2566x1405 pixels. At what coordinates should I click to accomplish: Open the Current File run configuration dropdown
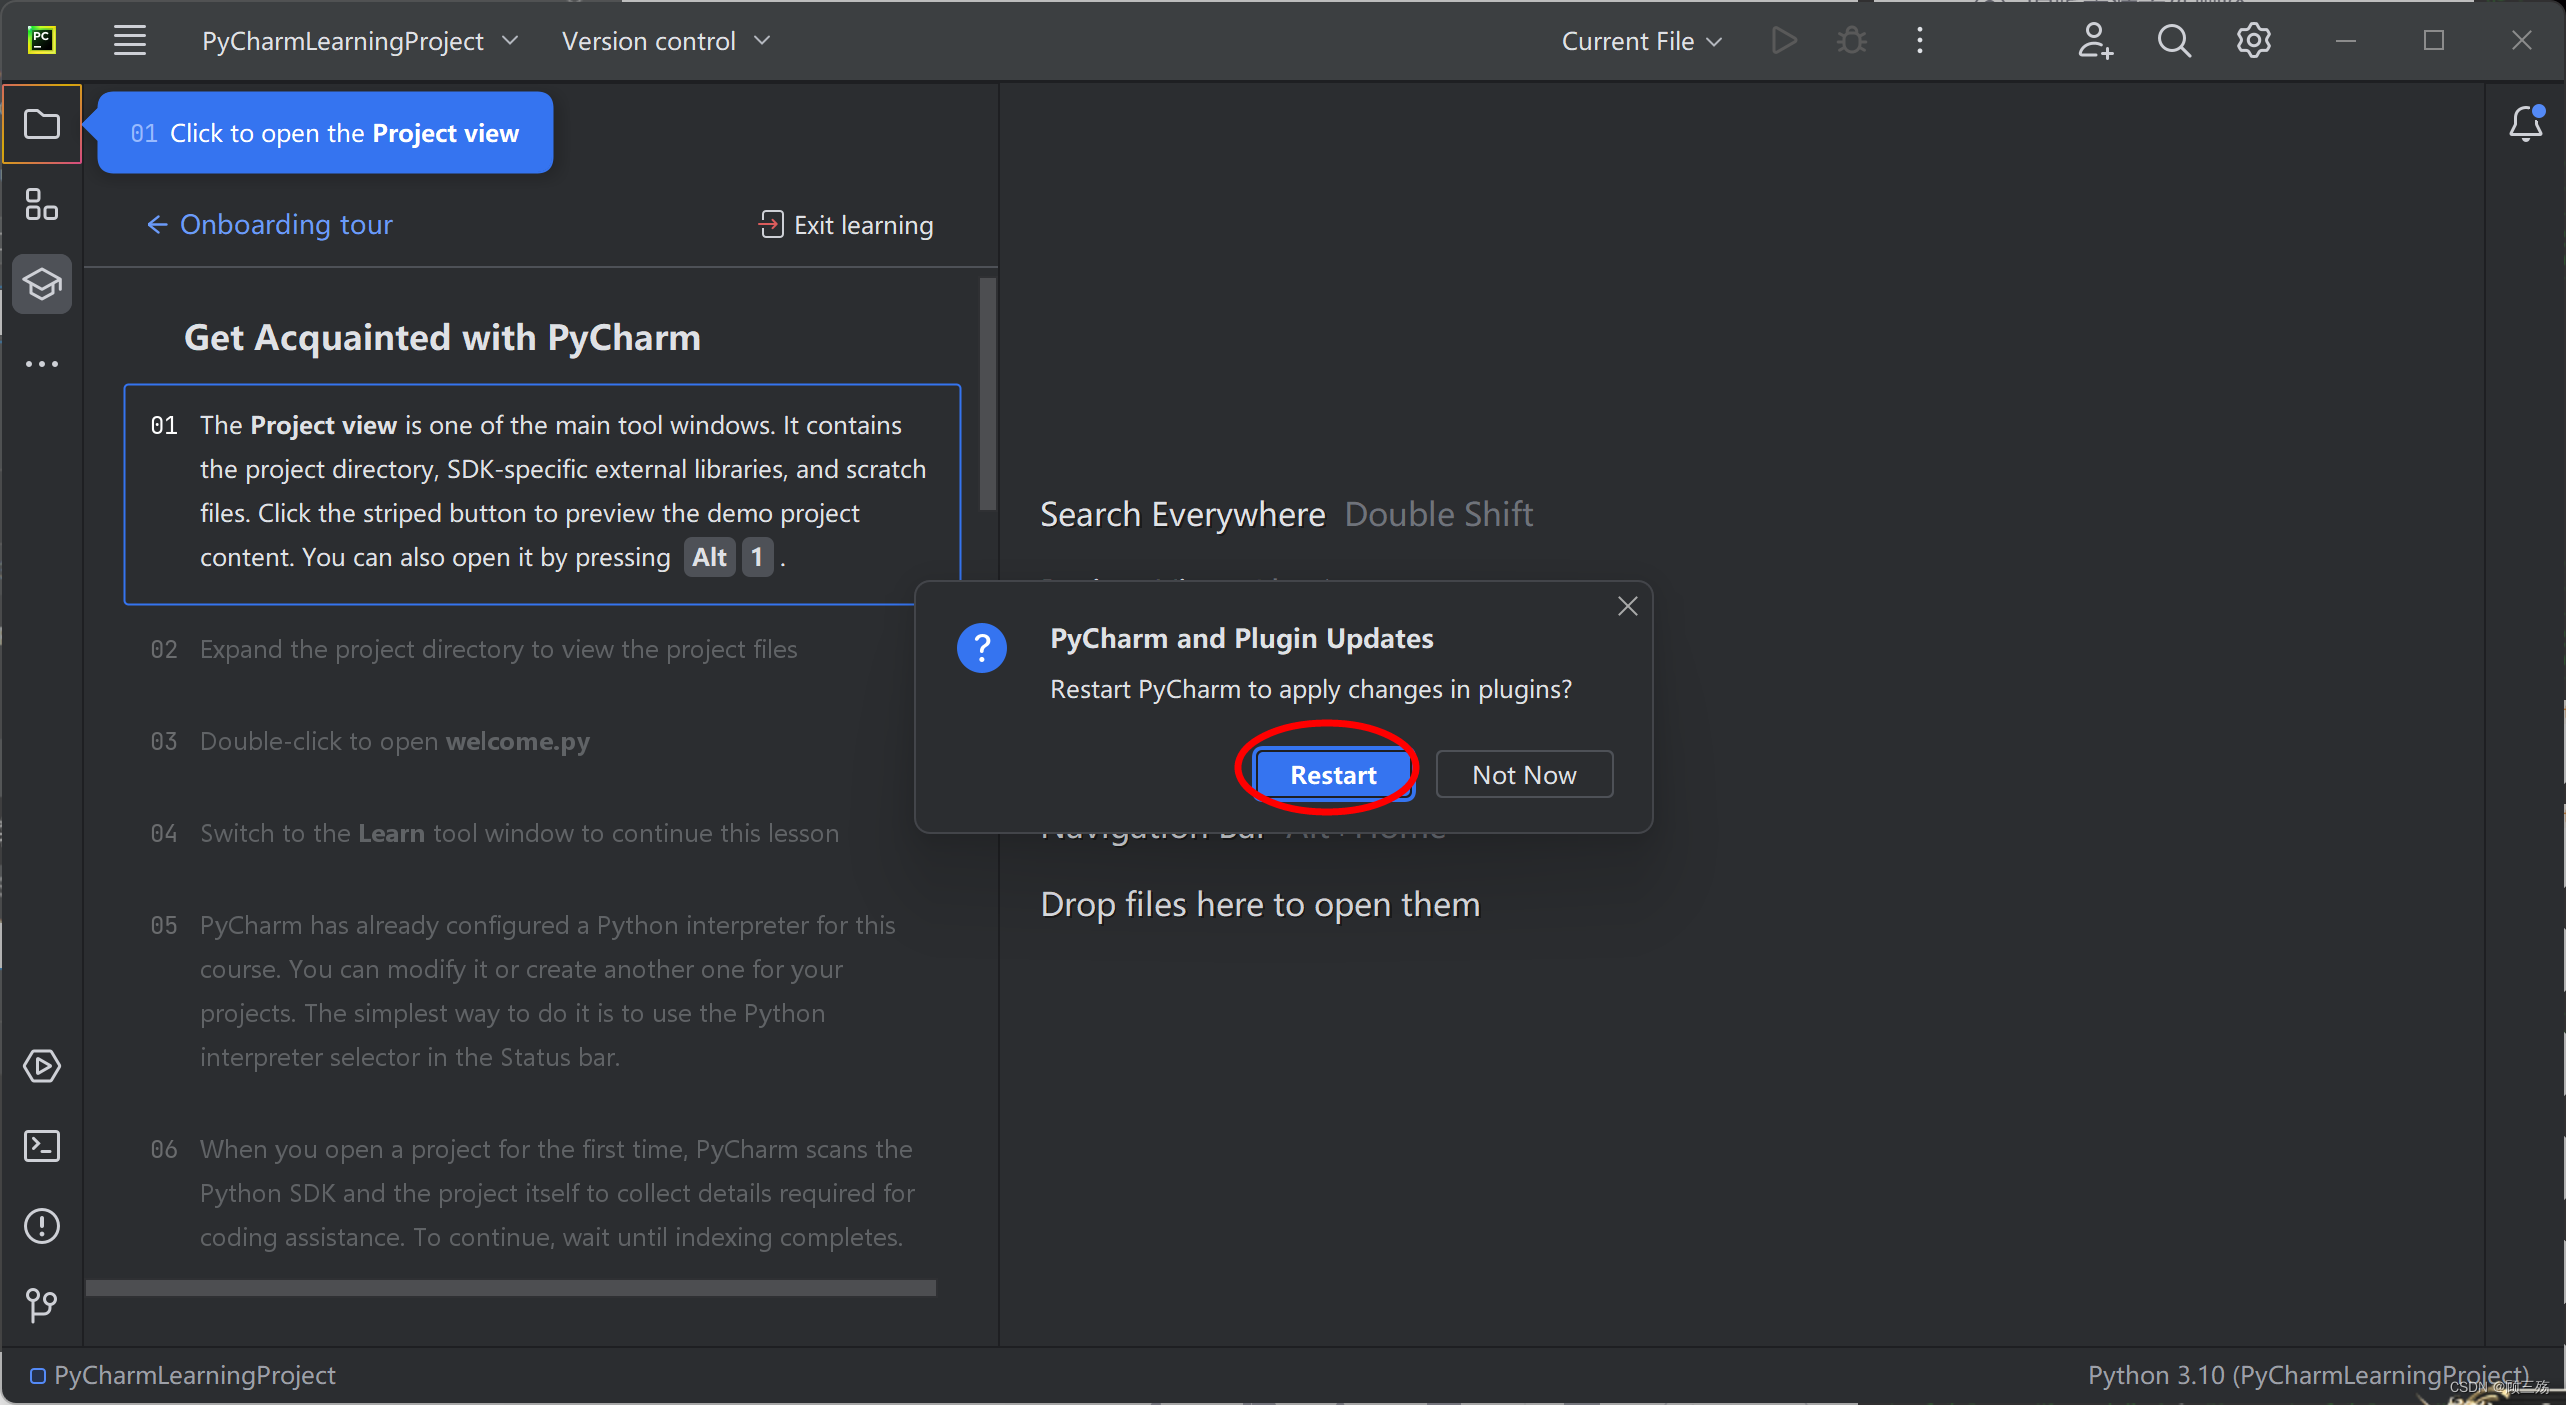point(1642,41)
